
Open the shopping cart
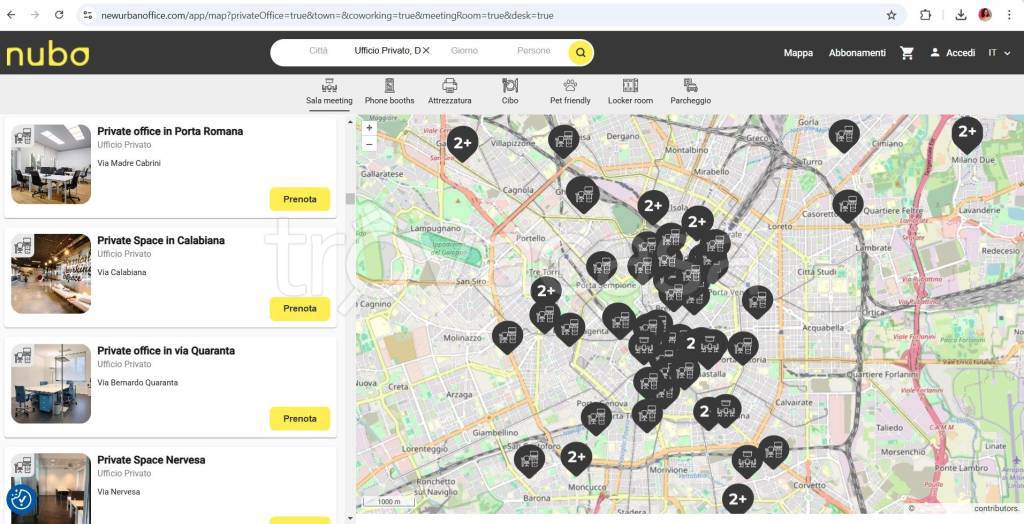pos(907,53)
